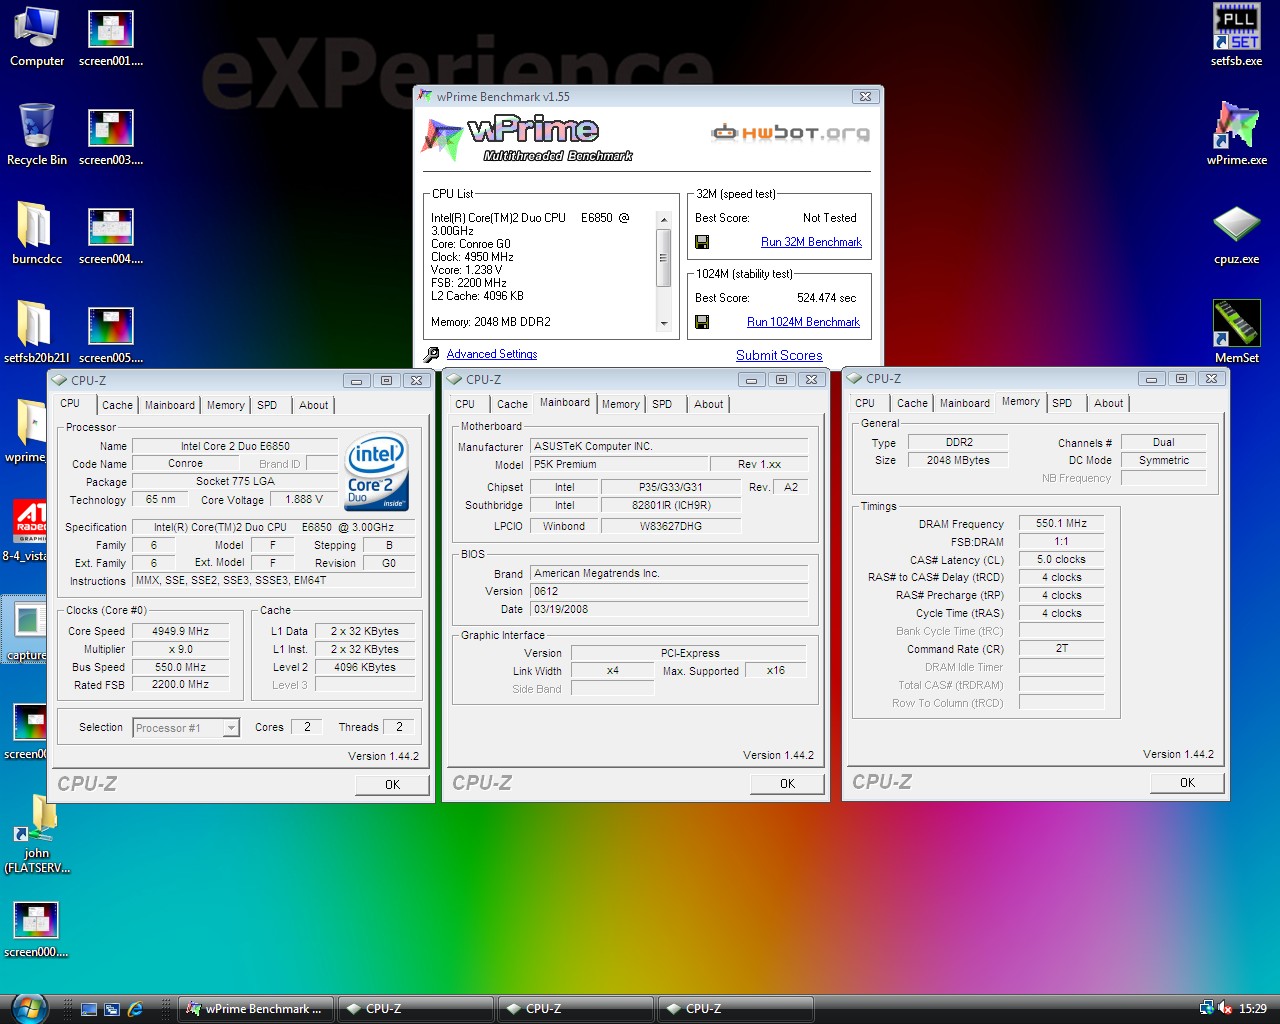Image resolution: width=1280 pixels, height=1024 pixels.
Task: Click the HWBOT.org logo in wPrime
Action: [x=790, y=132]
